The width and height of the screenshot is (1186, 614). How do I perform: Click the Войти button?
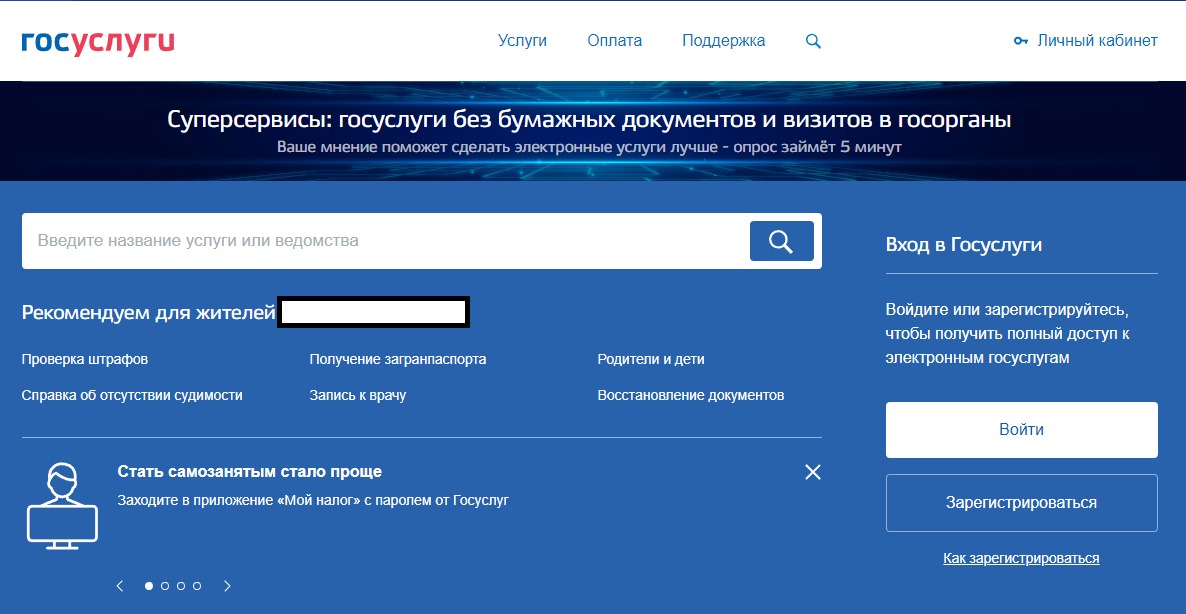[1021, 429]
